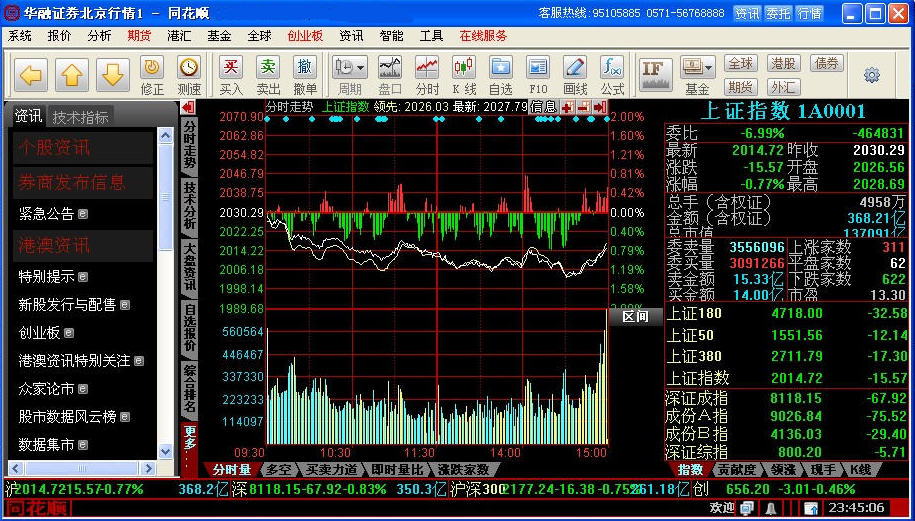Open the 分析 menu
The image size is (915, 521).
99,36
